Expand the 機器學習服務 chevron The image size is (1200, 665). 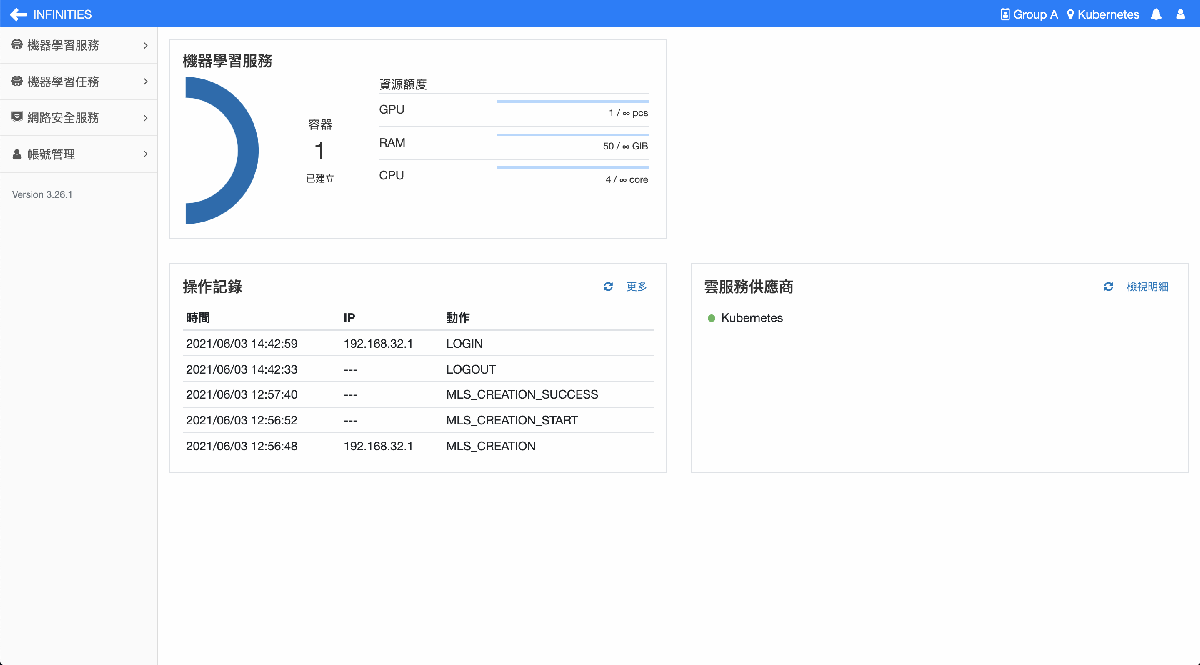(145, 46)
